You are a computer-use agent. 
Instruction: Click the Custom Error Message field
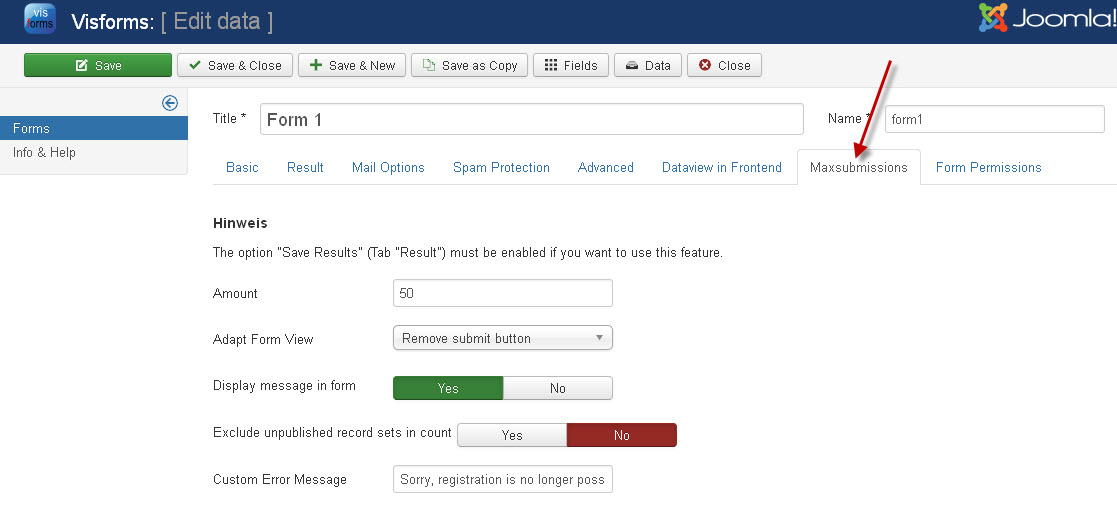click(x=502, y=479)
